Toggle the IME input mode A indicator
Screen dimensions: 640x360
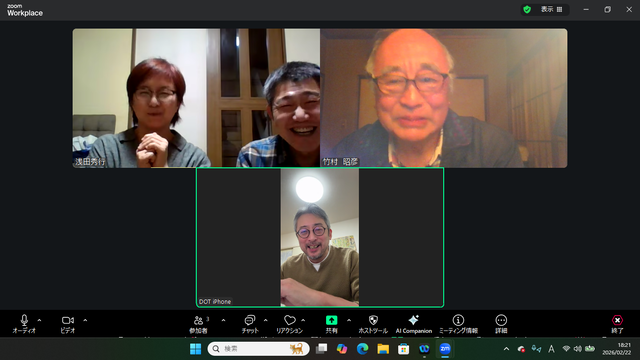[551, 349]
